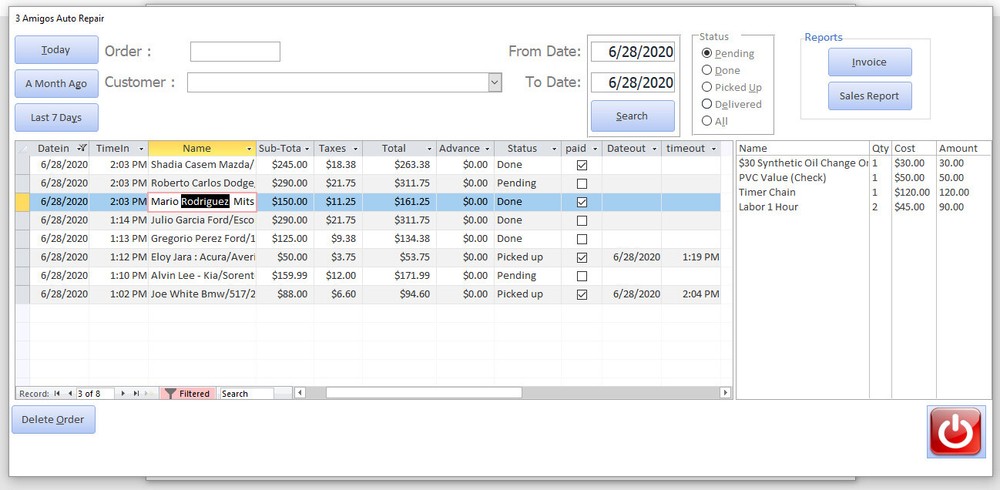Select the Delivered status radio button
This screenshot has width=1000, height=490.
pyautogui.click(x=707, y=104)
